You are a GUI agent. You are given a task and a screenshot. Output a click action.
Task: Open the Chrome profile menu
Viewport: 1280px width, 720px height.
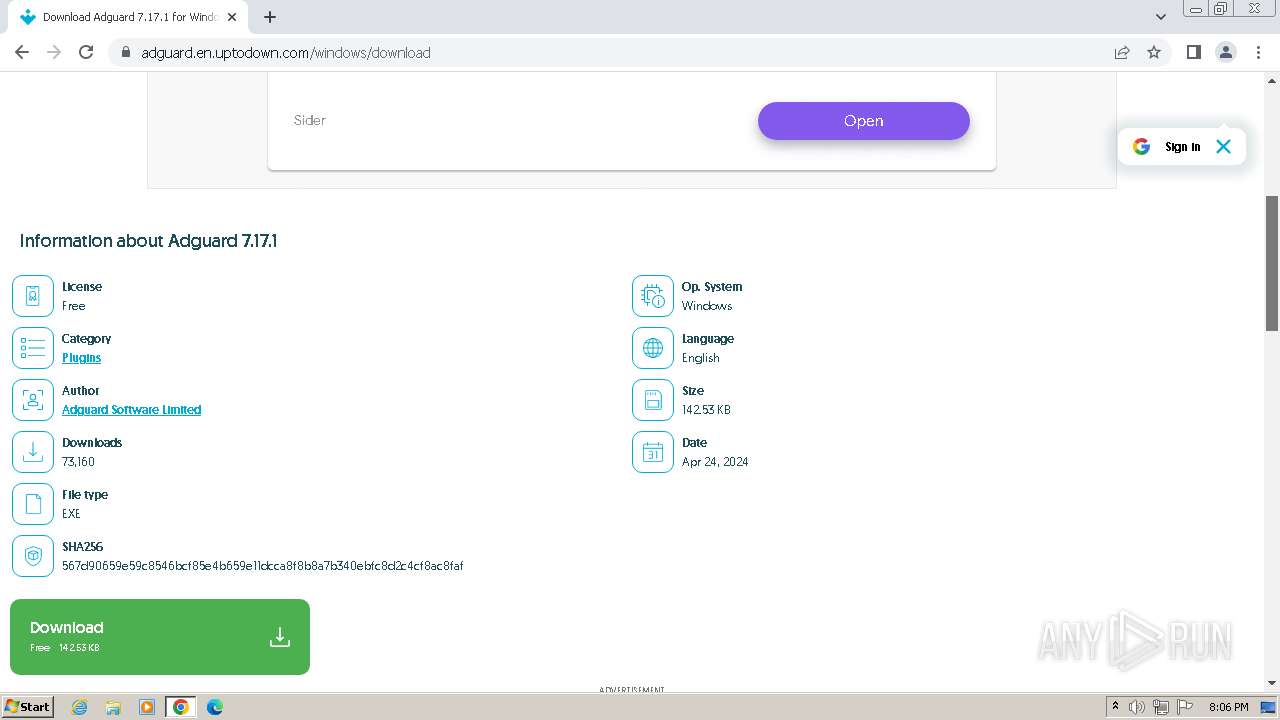[x=1226, y=52]
